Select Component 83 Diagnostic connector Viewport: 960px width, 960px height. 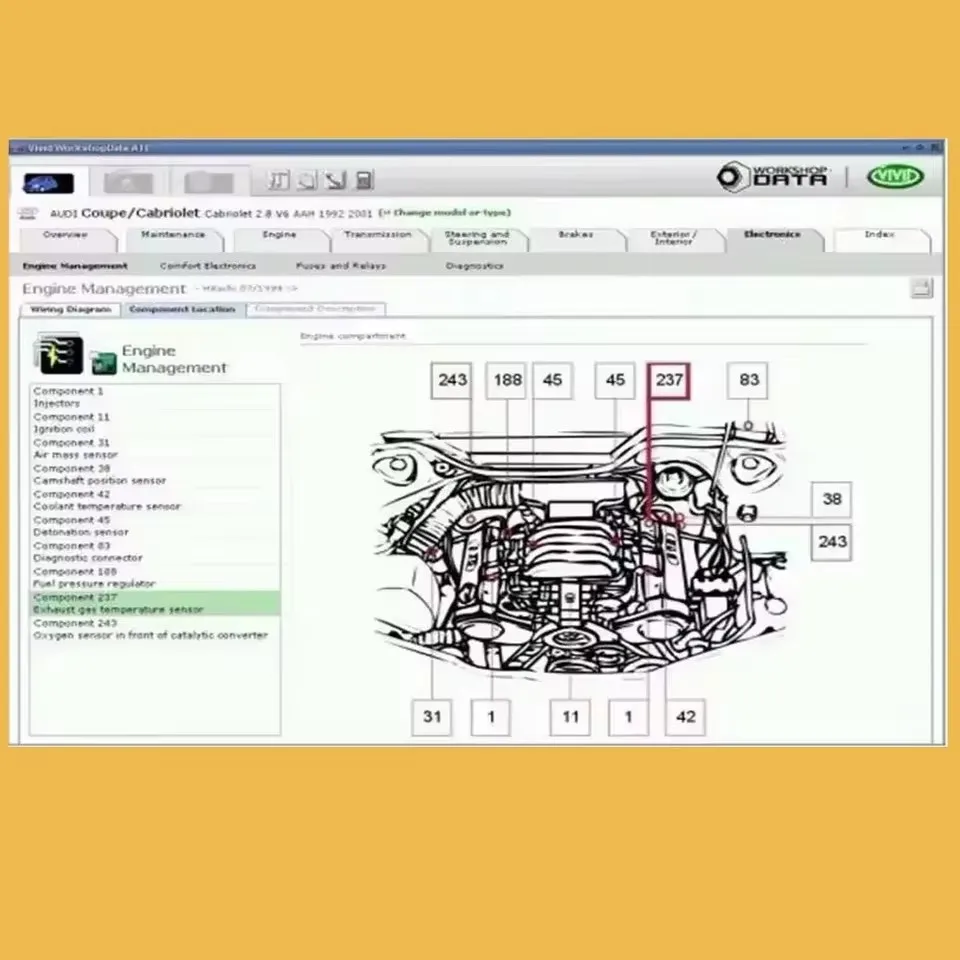(154, 552)
